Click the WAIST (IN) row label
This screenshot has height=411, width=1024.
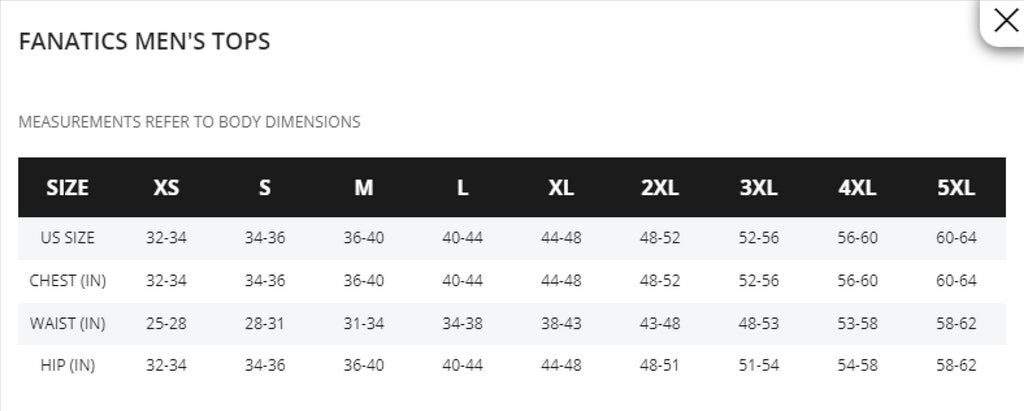67,323
